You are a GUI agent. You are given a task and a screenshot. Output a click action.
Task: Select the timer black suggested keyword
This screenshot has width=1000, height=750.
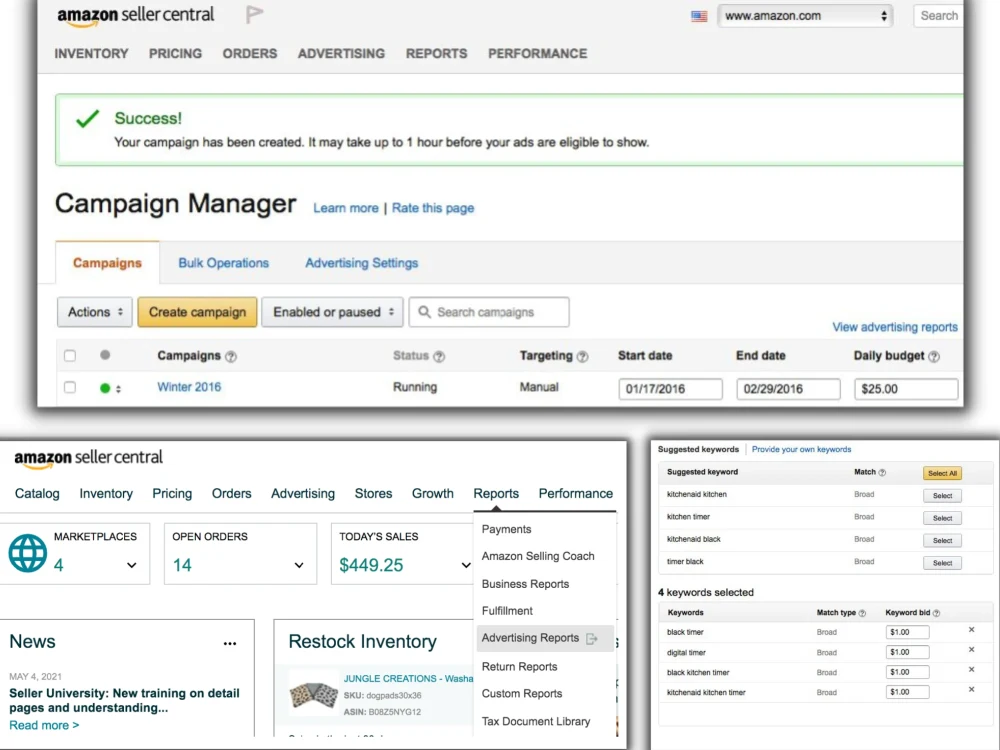[x=942, y=563]
